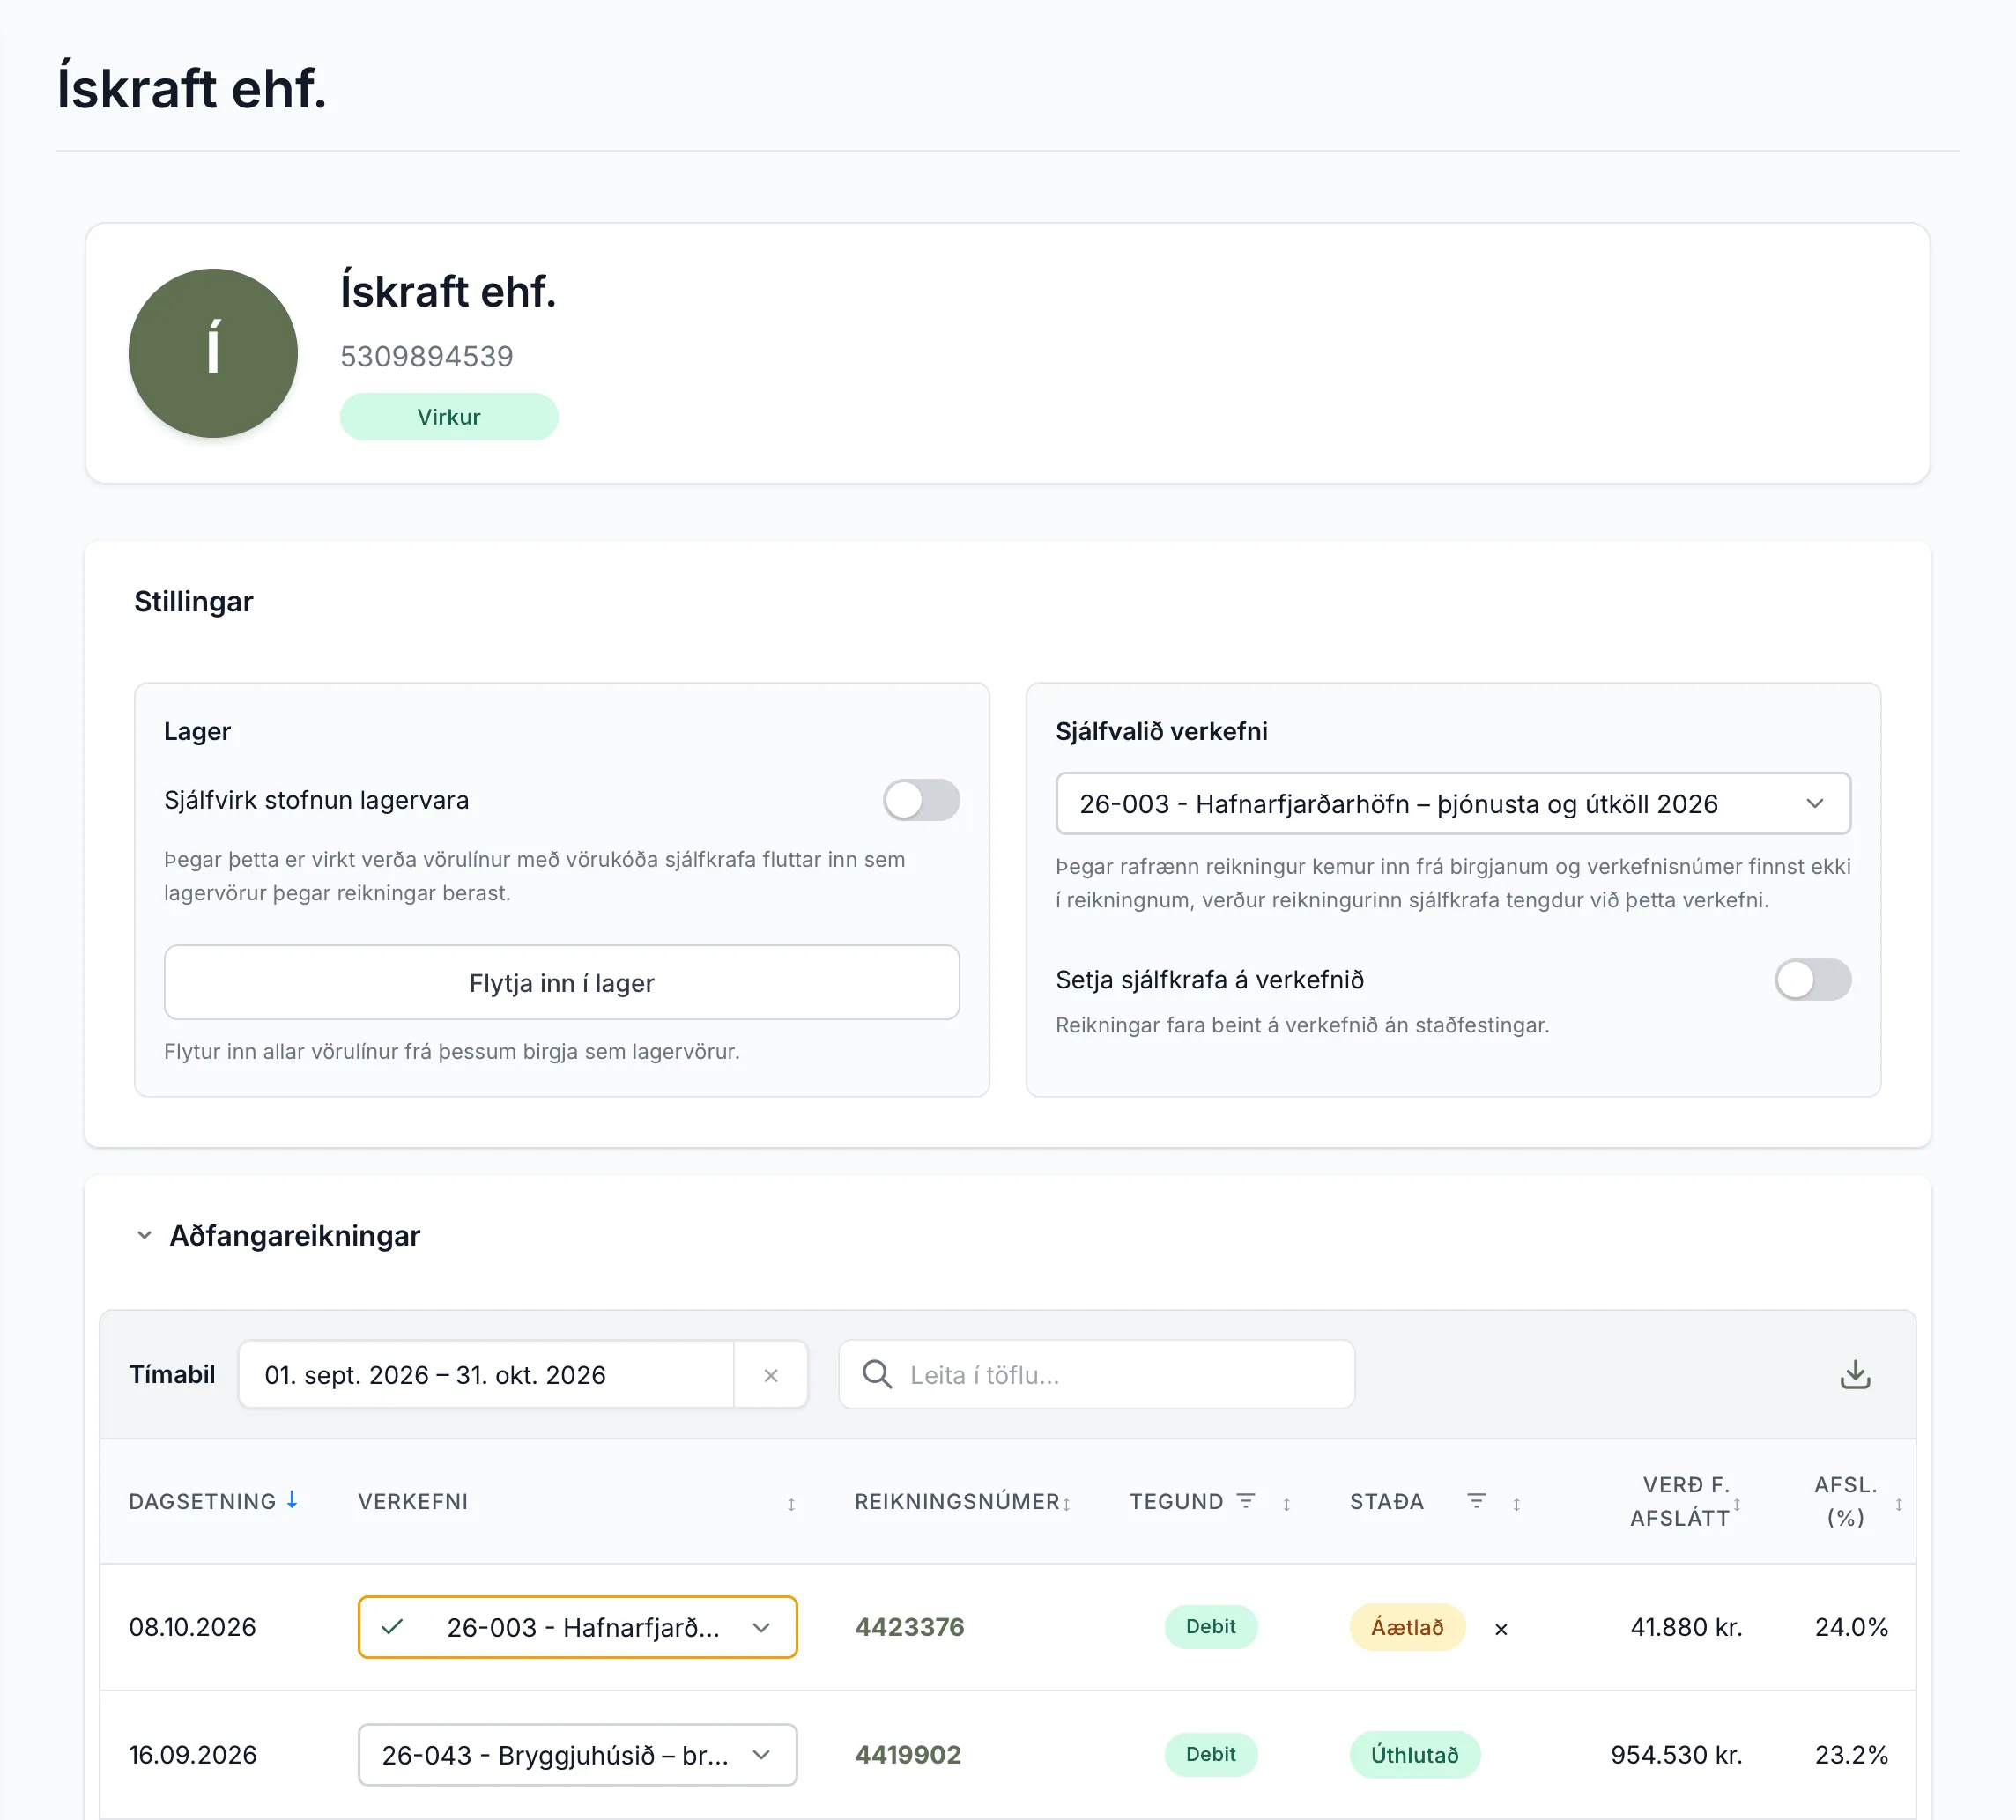Screen dimensions: 2016x1820
Task: Open invoice number 4423376
Action: pyautogui.click(x=909, y=1627)
